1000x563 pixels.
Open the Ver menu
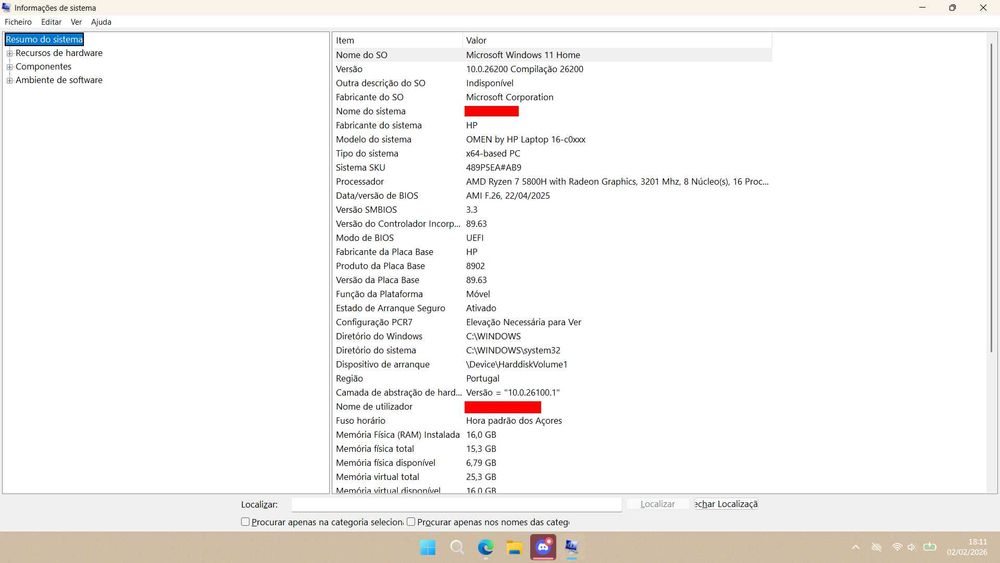pyautogui.click(x=76, y=22)
